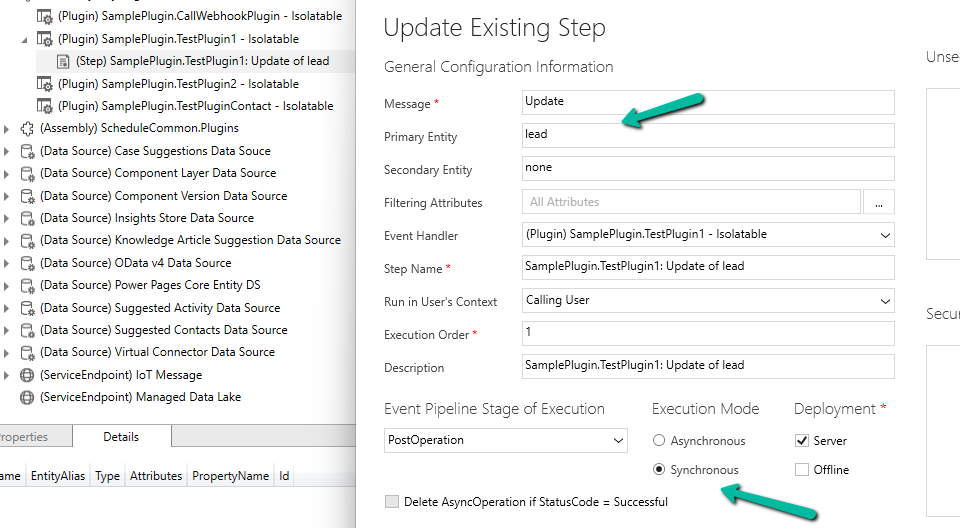Viewport: 960px width, 528px height.
Task: Click the TestPlugin1 plugin icon
Action: click(45, 40)
